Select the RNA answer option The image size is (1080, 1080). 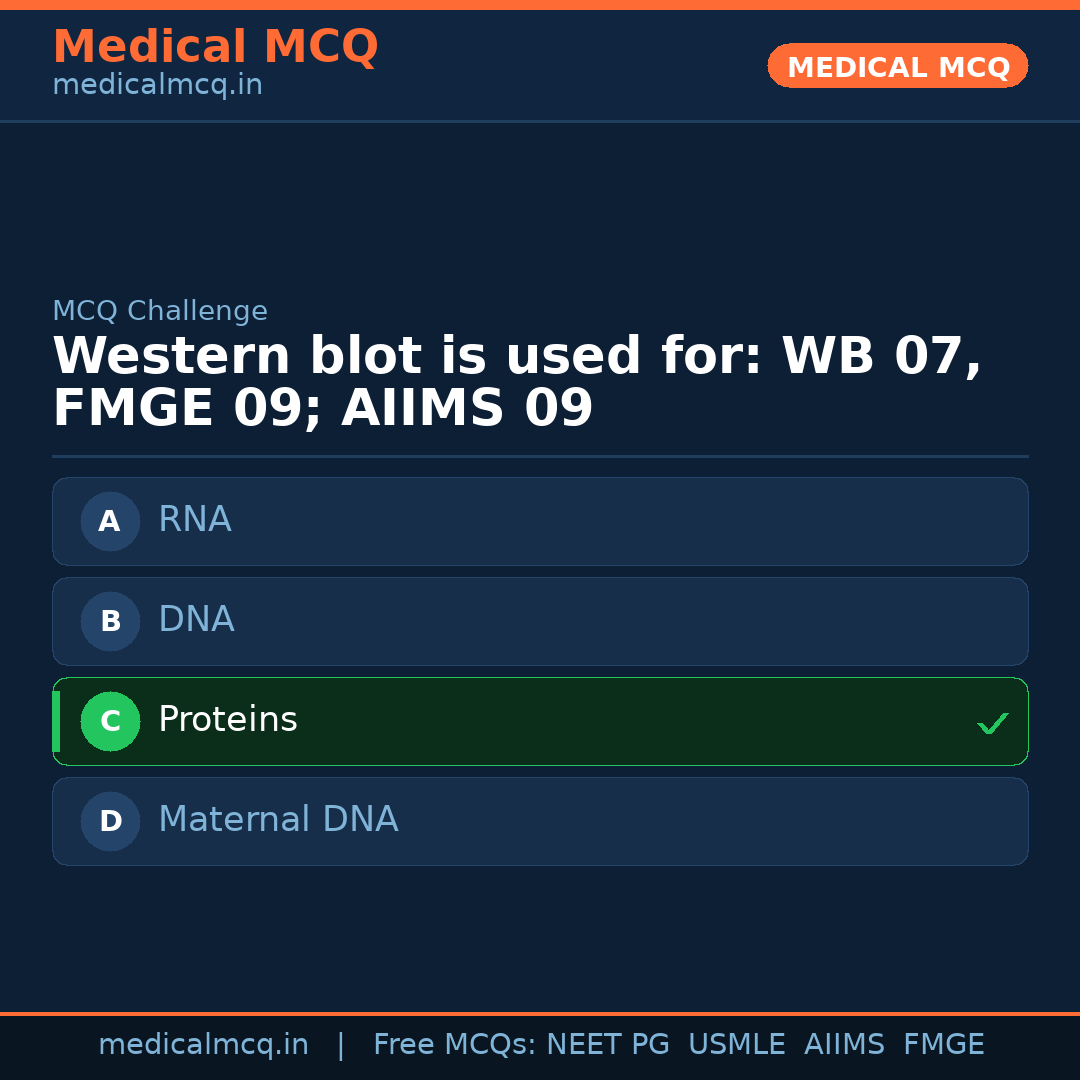click(x=540, y=521)
